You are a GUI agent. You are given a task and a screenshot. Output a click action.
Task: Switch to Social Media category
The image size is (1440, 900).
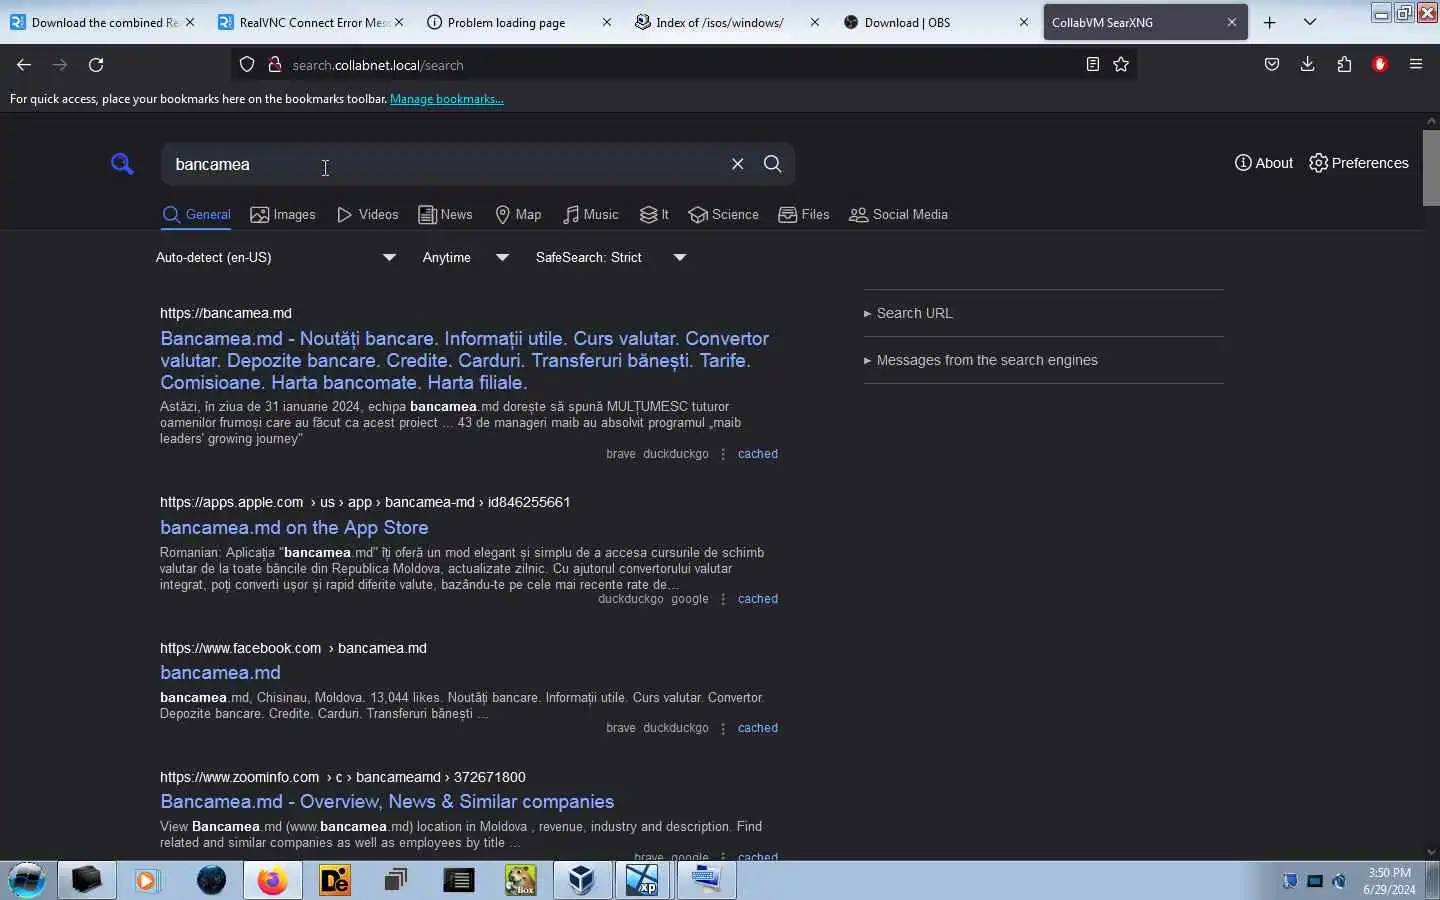pos(898,215)
